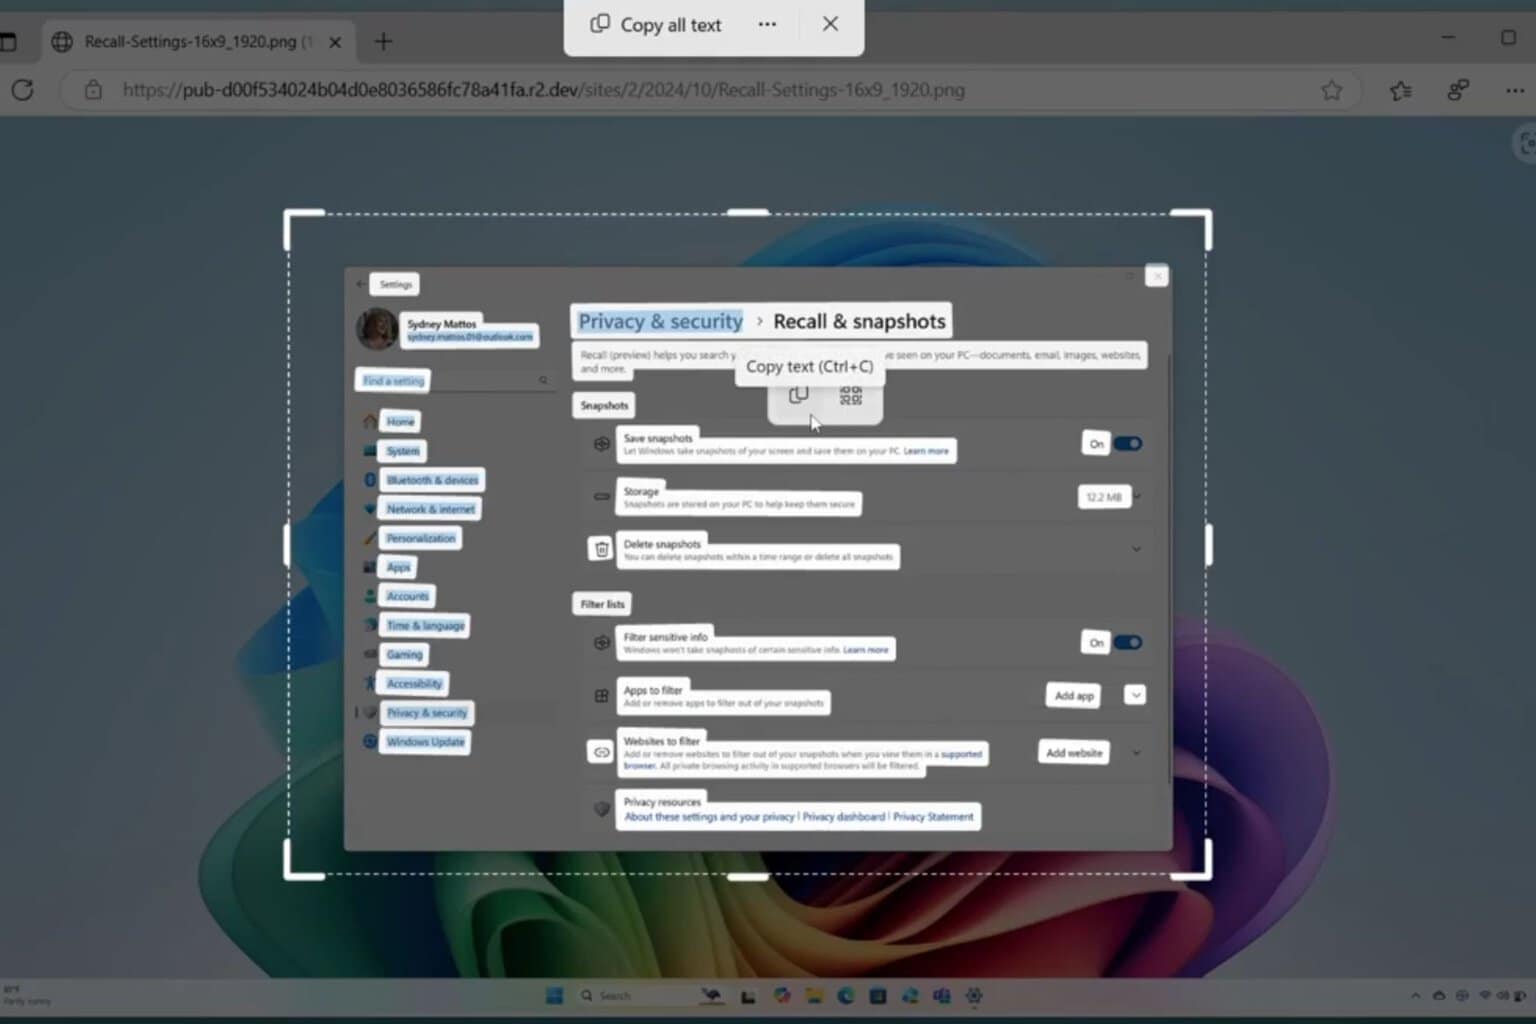This screenshot has width=1536, height=1024.
Task: Click the Bluetooth icon in Settings sidebar
Action: pyautogui.click(x=370, y=480)
